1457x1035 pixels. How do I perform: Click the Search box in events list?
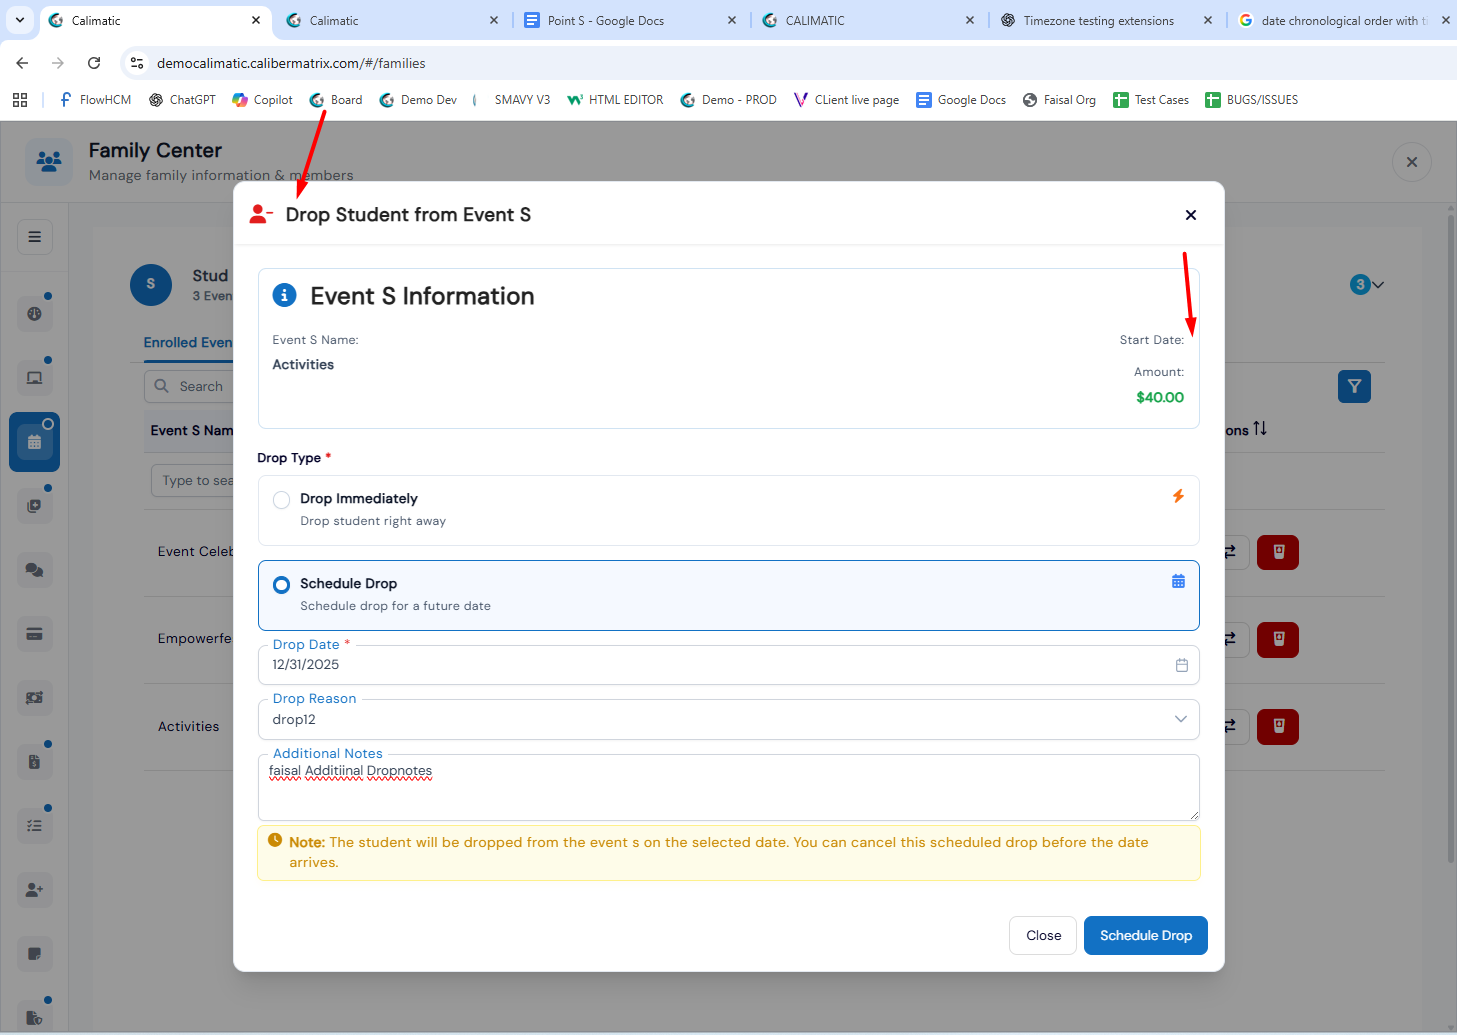[190, 386]
